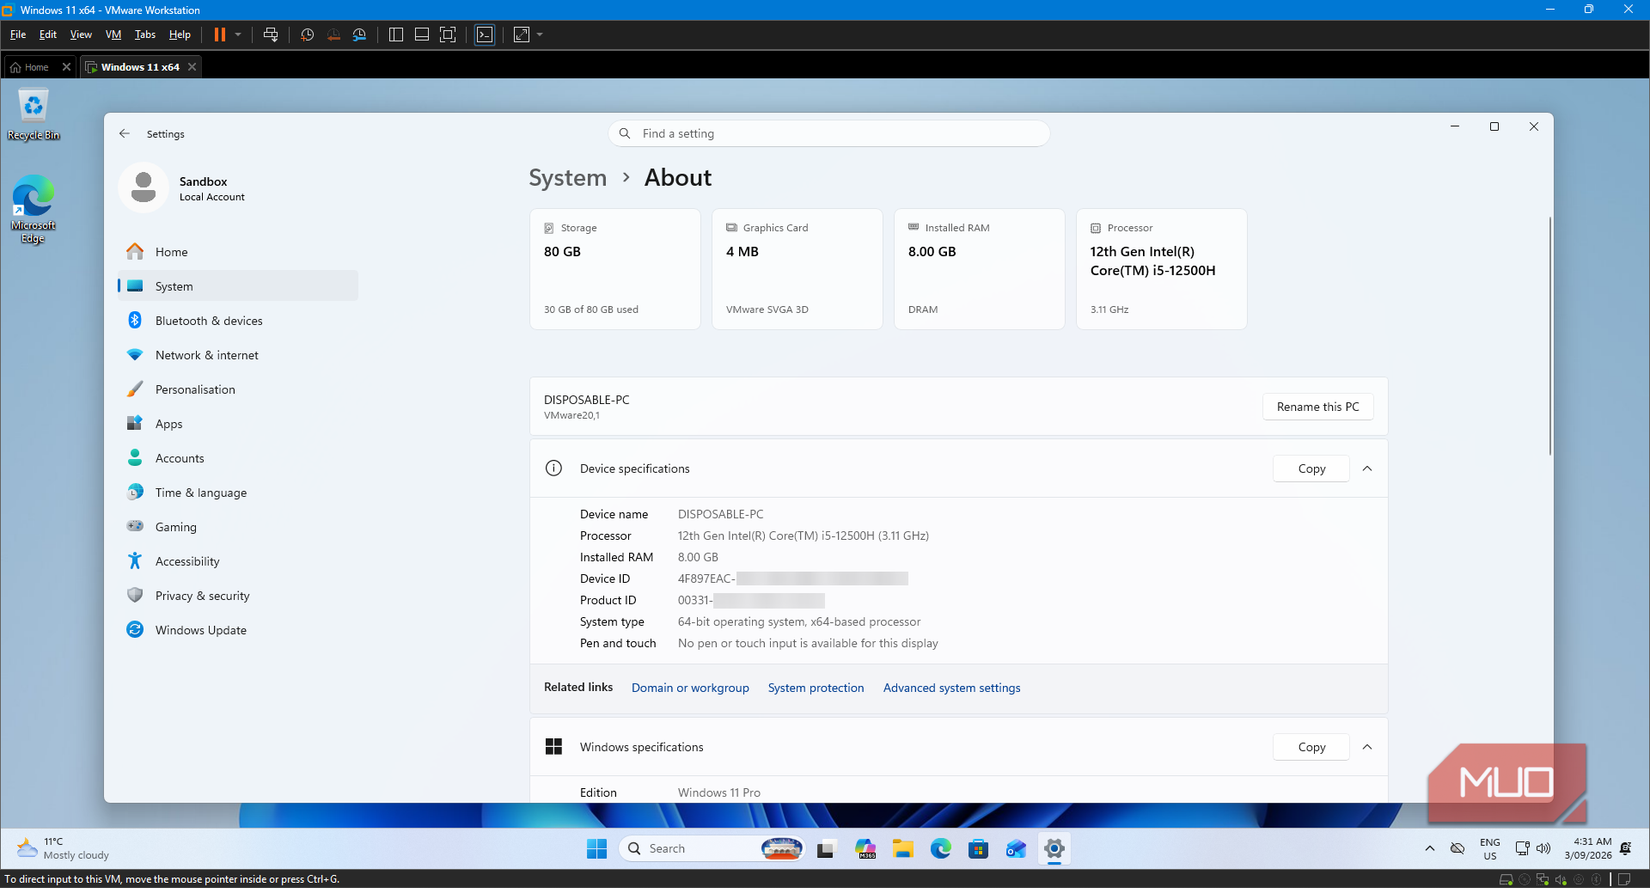Image resolution: width=1650 pixels, height=888 pixels.
Task: Open the VMware Edit menu
Action: pyautogui.click(x=48, y=35)
